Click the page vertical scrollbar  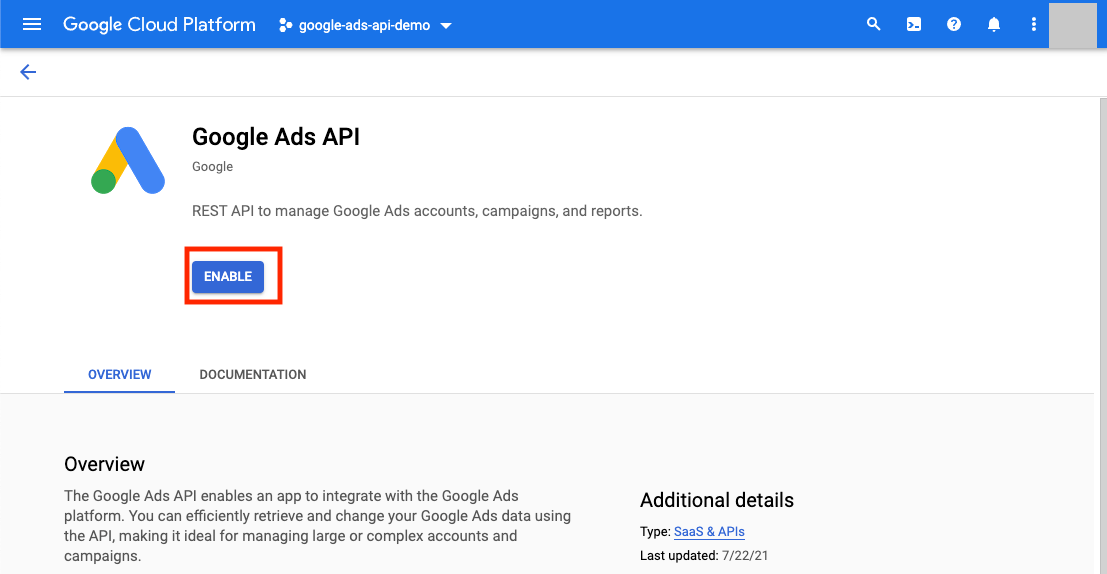click(1103, 335)
